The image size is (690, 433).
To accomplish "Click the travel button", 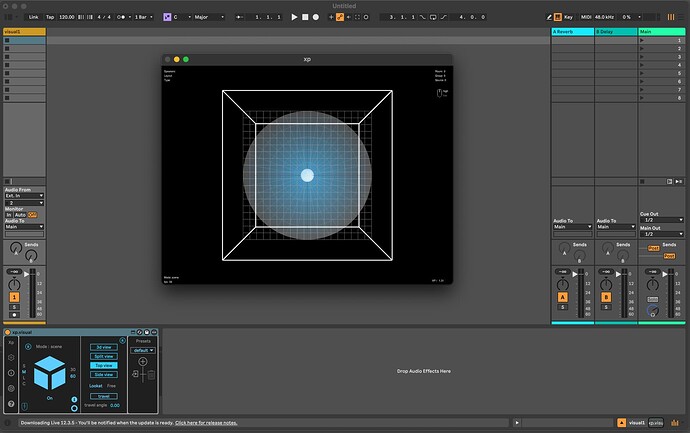I will (x=104, y=395).
